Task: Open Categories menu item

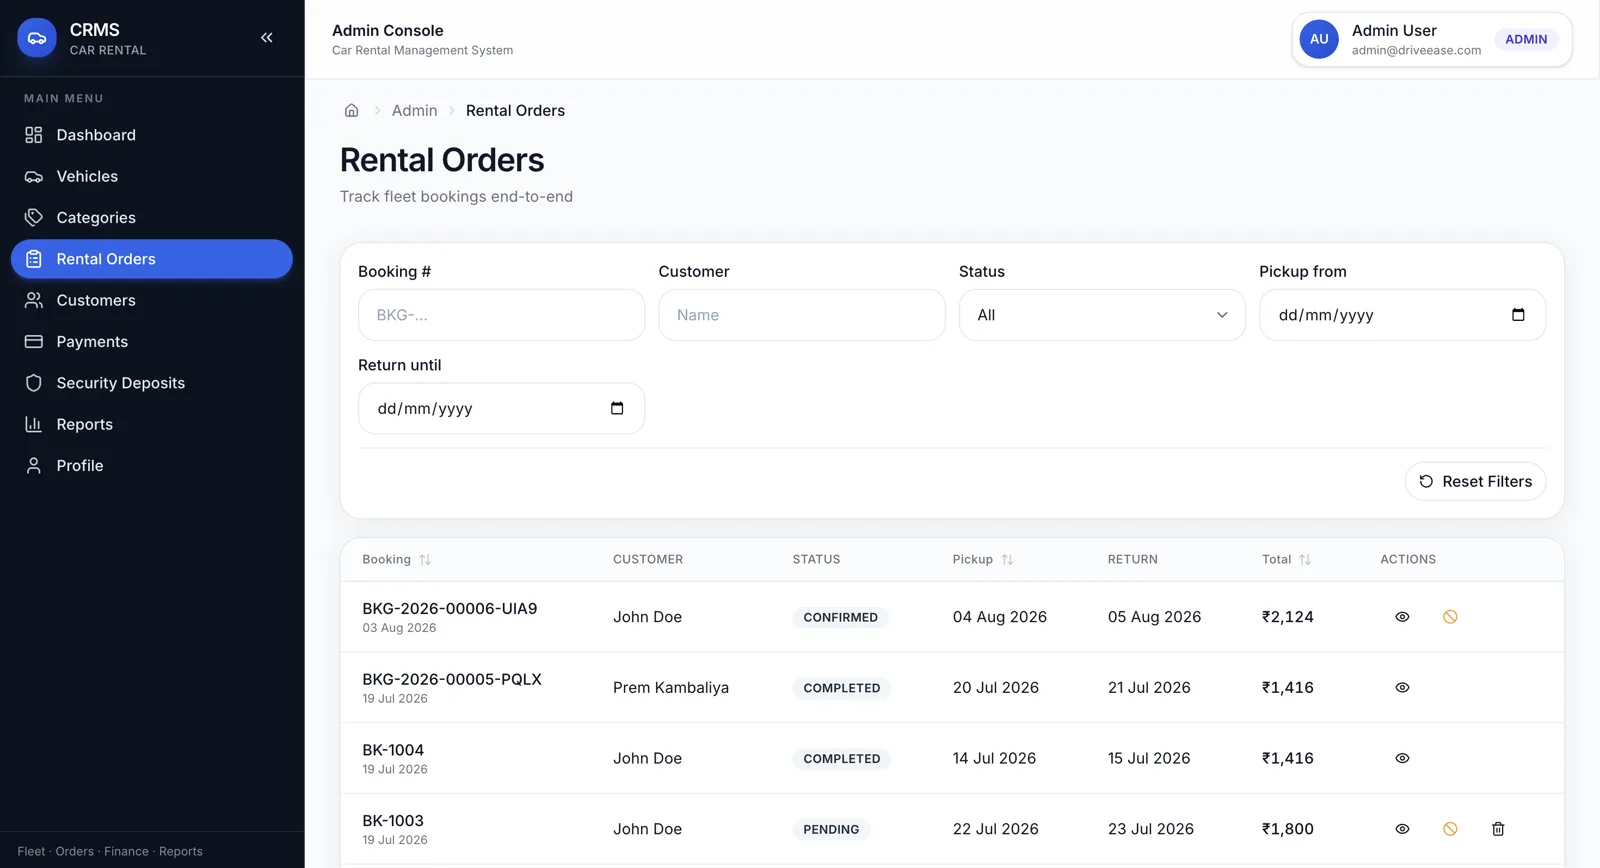Action: pos(152,218)
